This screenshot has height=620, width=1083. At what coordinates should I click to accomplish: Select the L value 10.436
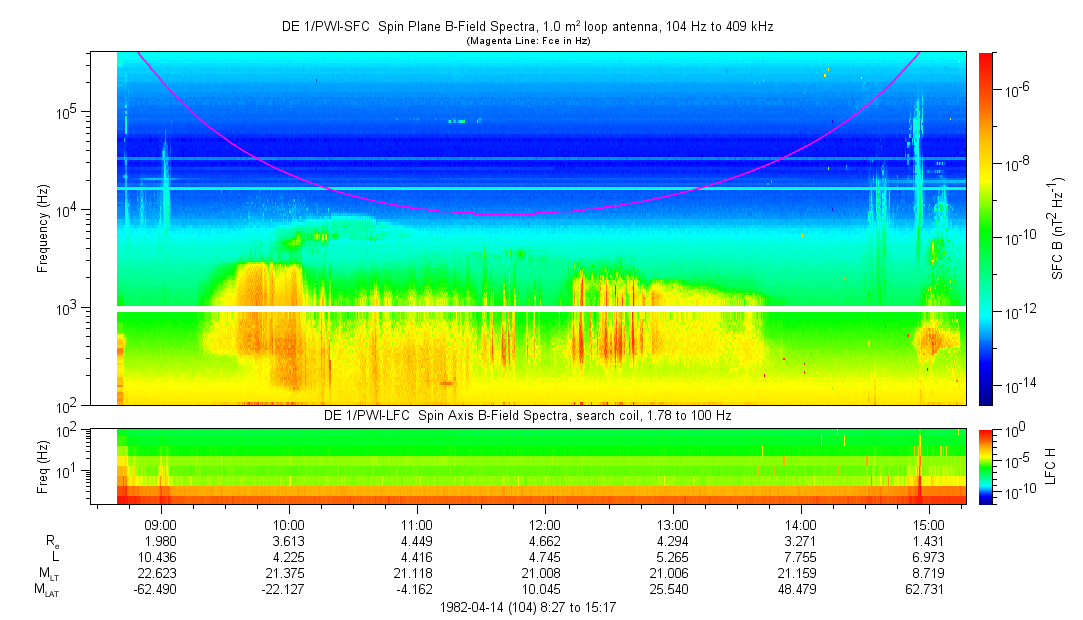161,557
